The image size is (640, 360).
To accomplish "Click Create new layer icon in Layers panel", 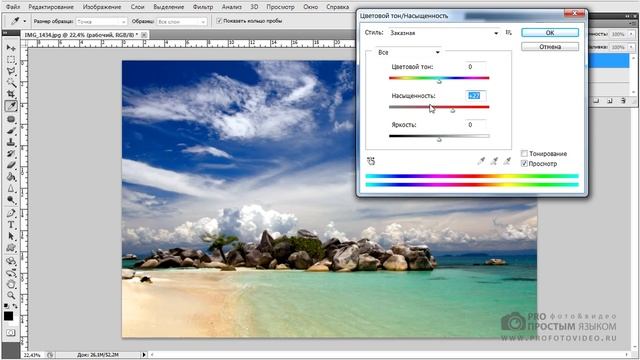I will tap(609, 100).
